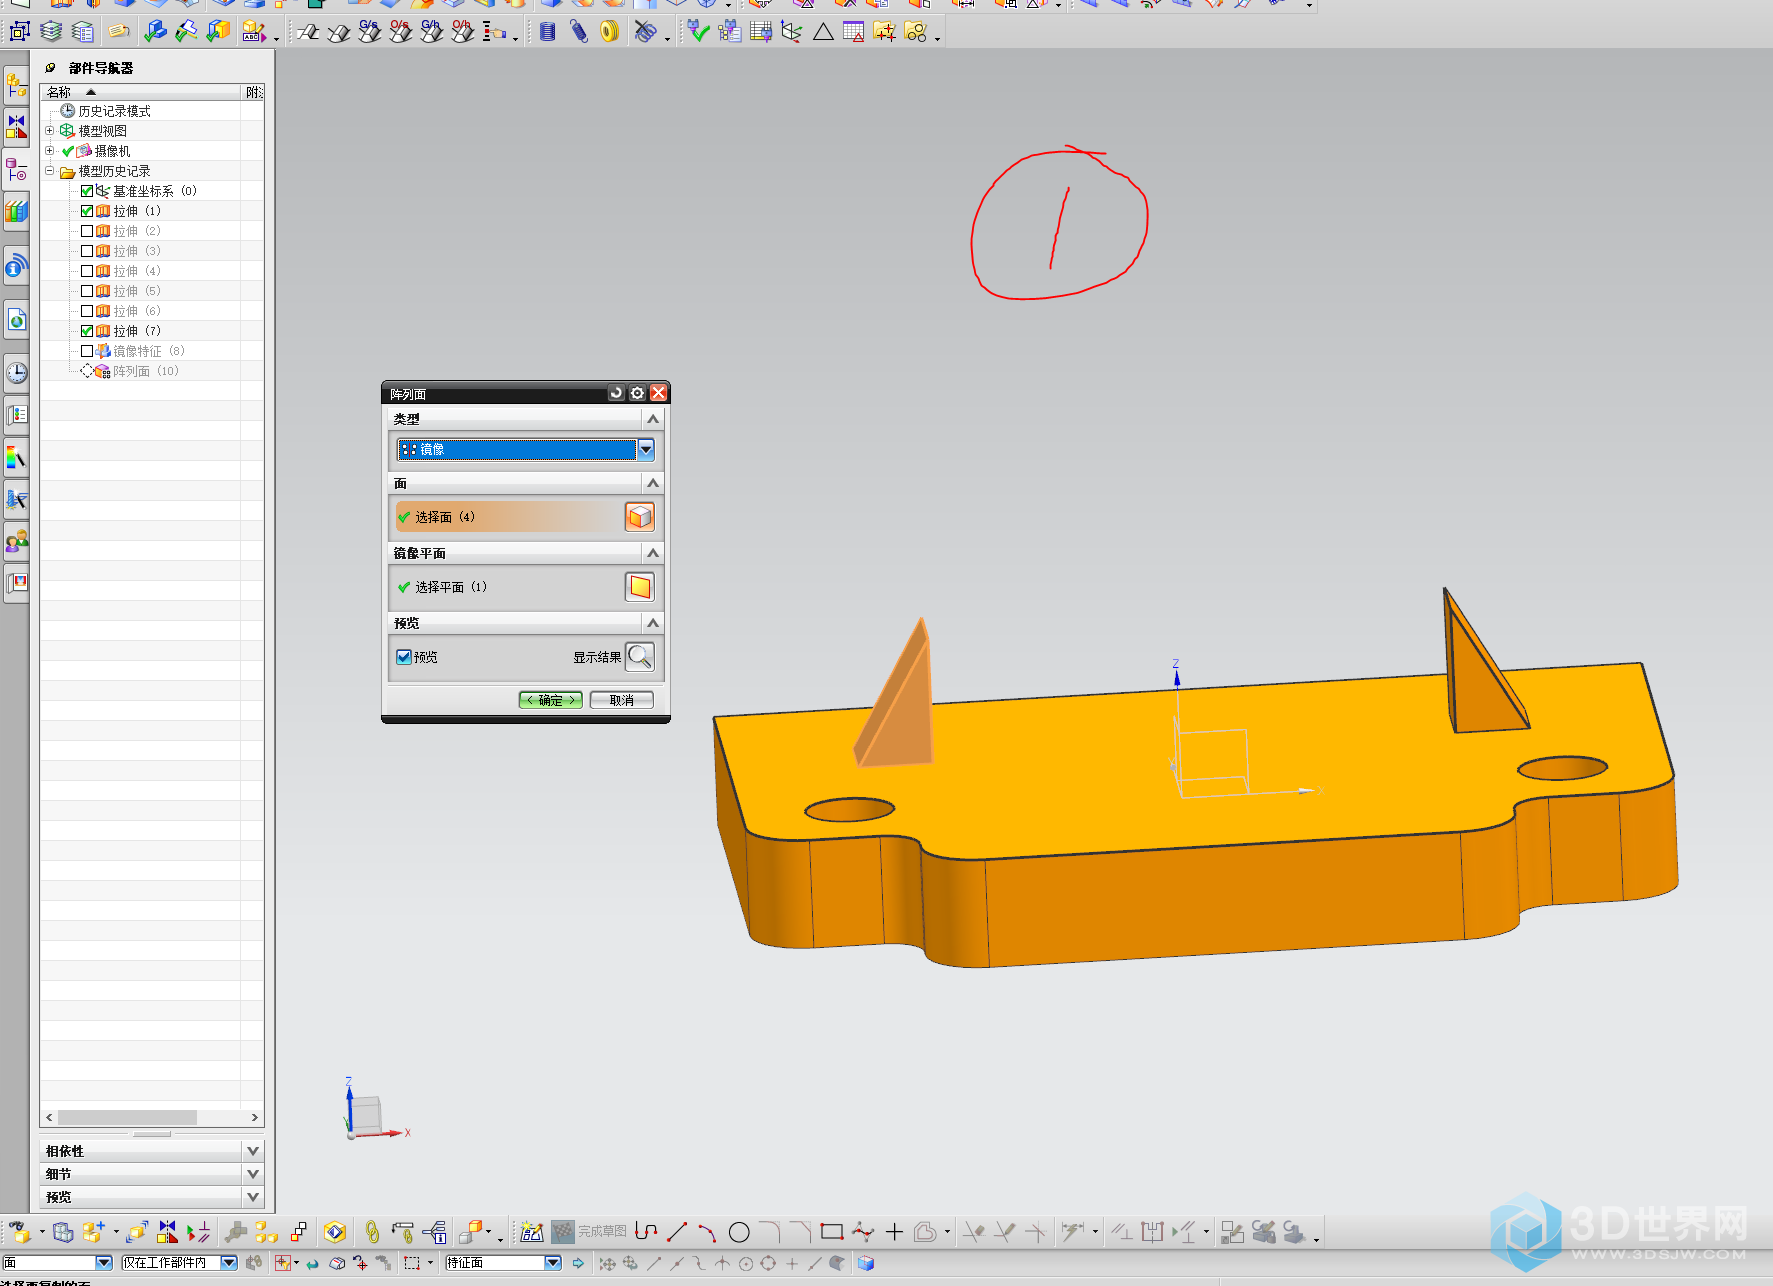This screenshot has width=1773, height=1286.
Task: Click the layer stack icon in toolbar
Action: tap(51, 32)
